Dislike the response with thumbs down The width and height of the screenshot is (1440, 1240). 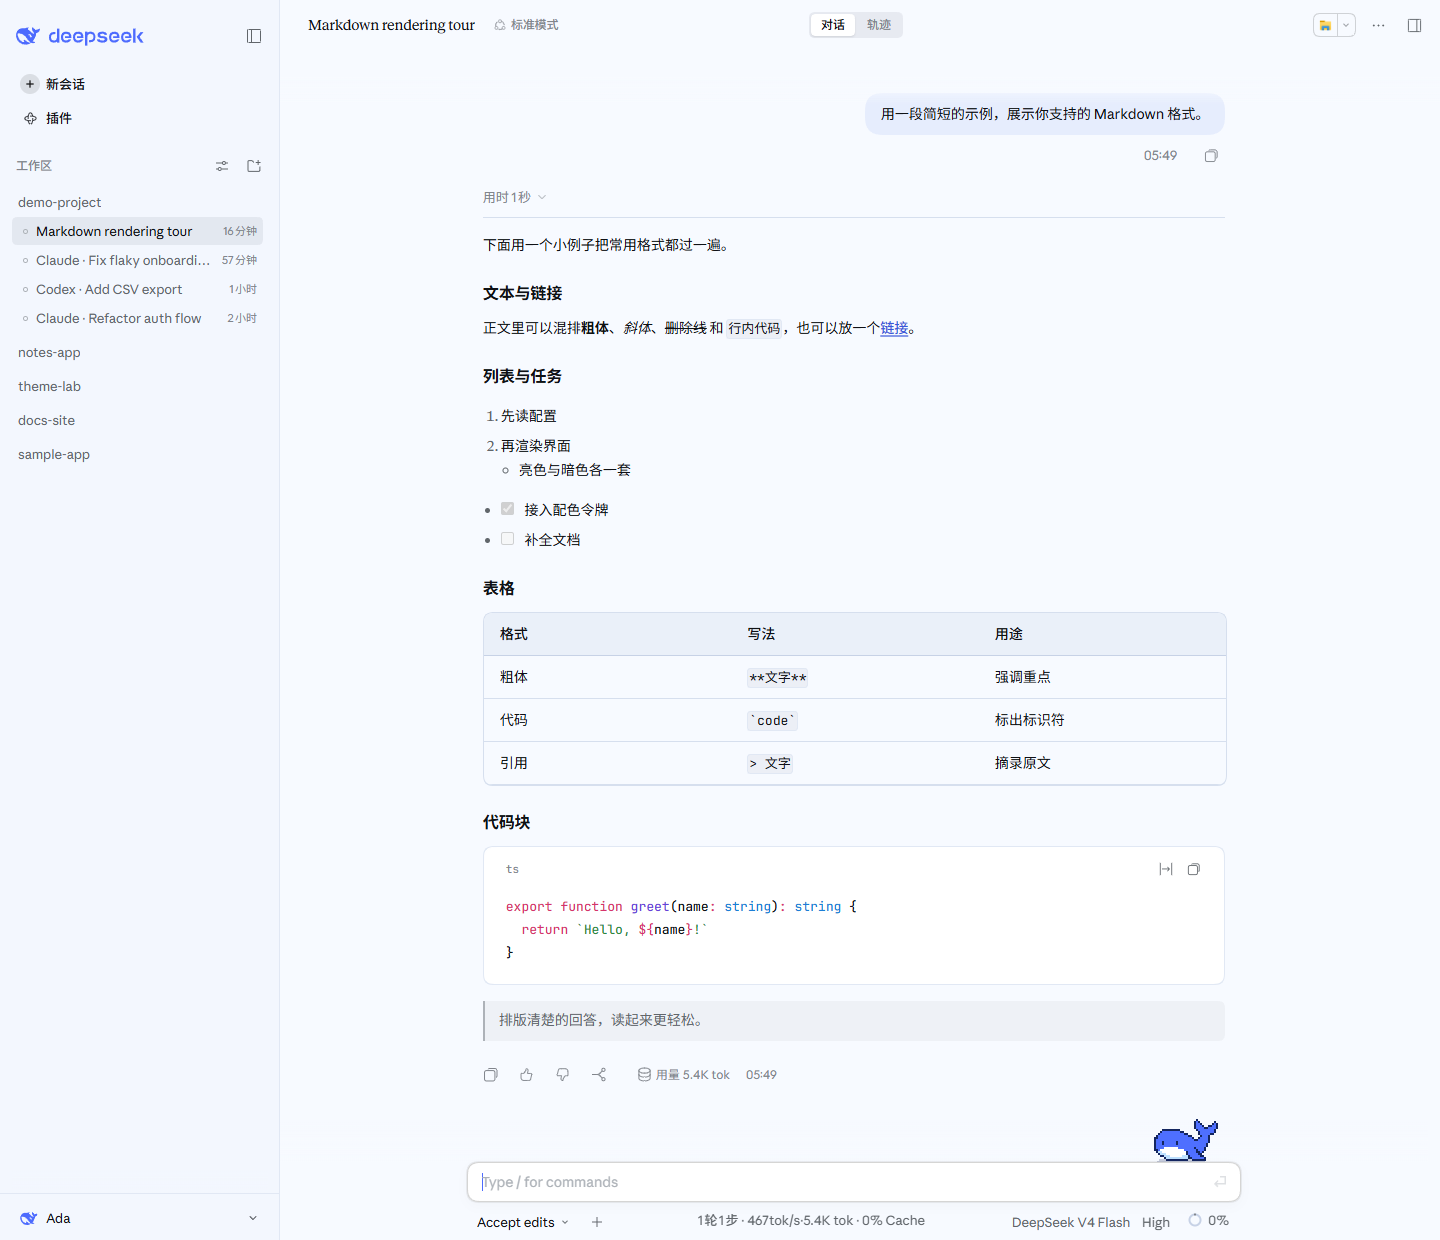[563, 1075]
